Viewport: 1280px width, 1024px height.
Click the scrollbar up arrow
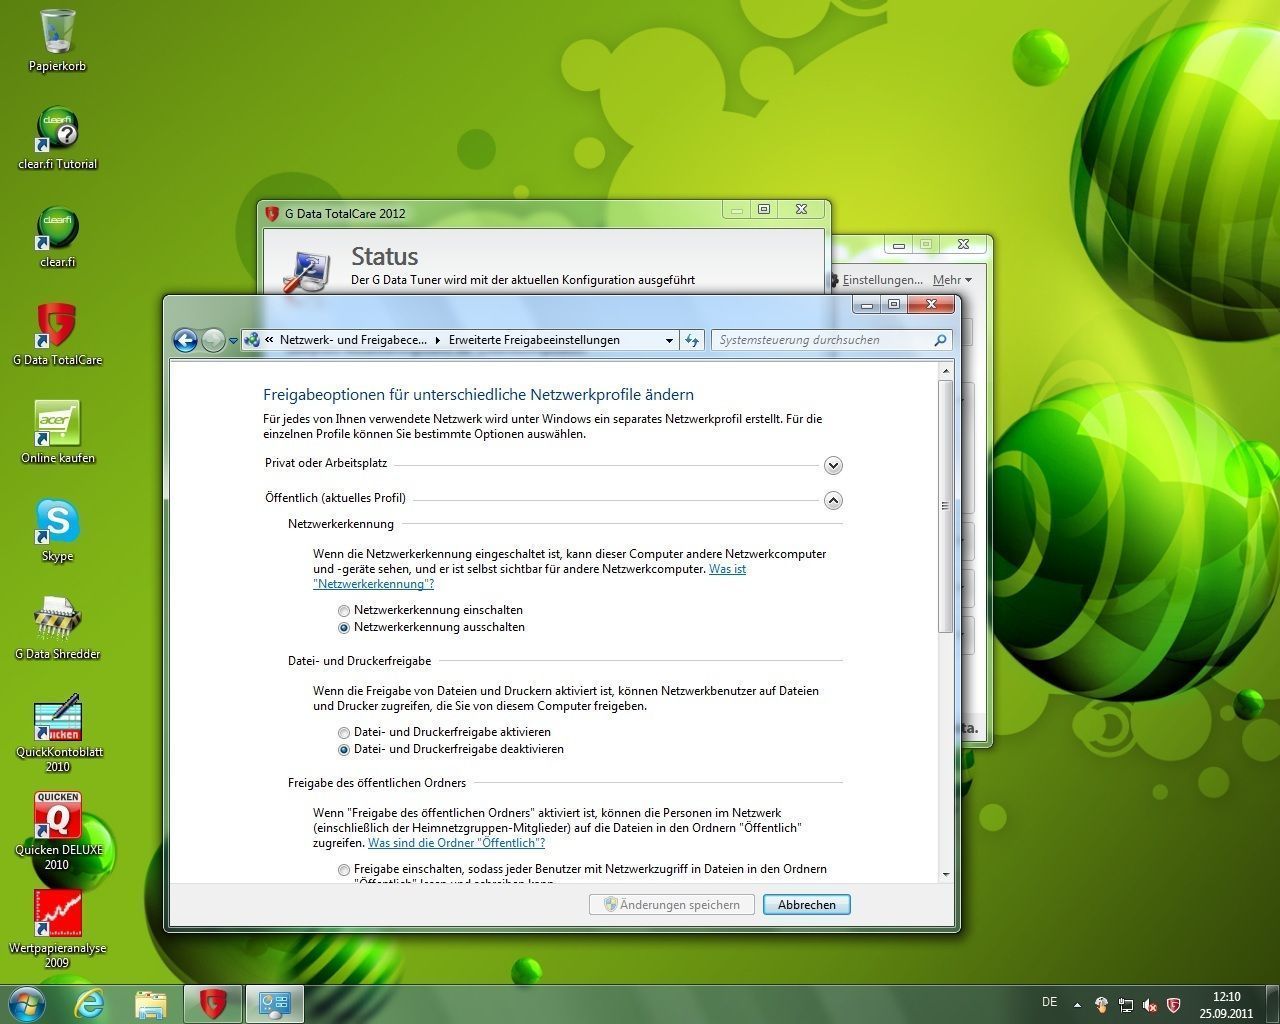[x=945, y=372]
